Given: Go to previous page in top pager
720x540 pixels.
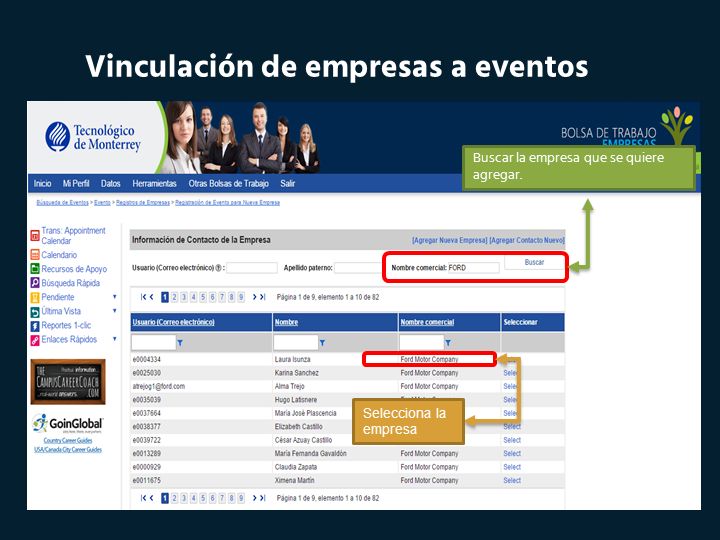Looking at the screenshot, I should coord(152,297).
